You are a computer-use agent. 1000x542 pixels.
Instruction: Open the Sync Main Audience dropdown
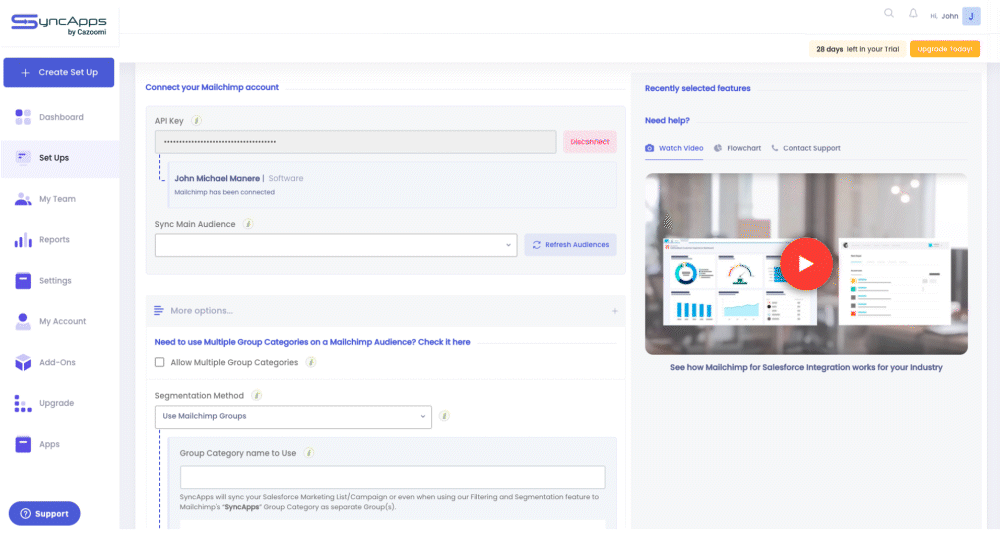[x=336, y=245]
